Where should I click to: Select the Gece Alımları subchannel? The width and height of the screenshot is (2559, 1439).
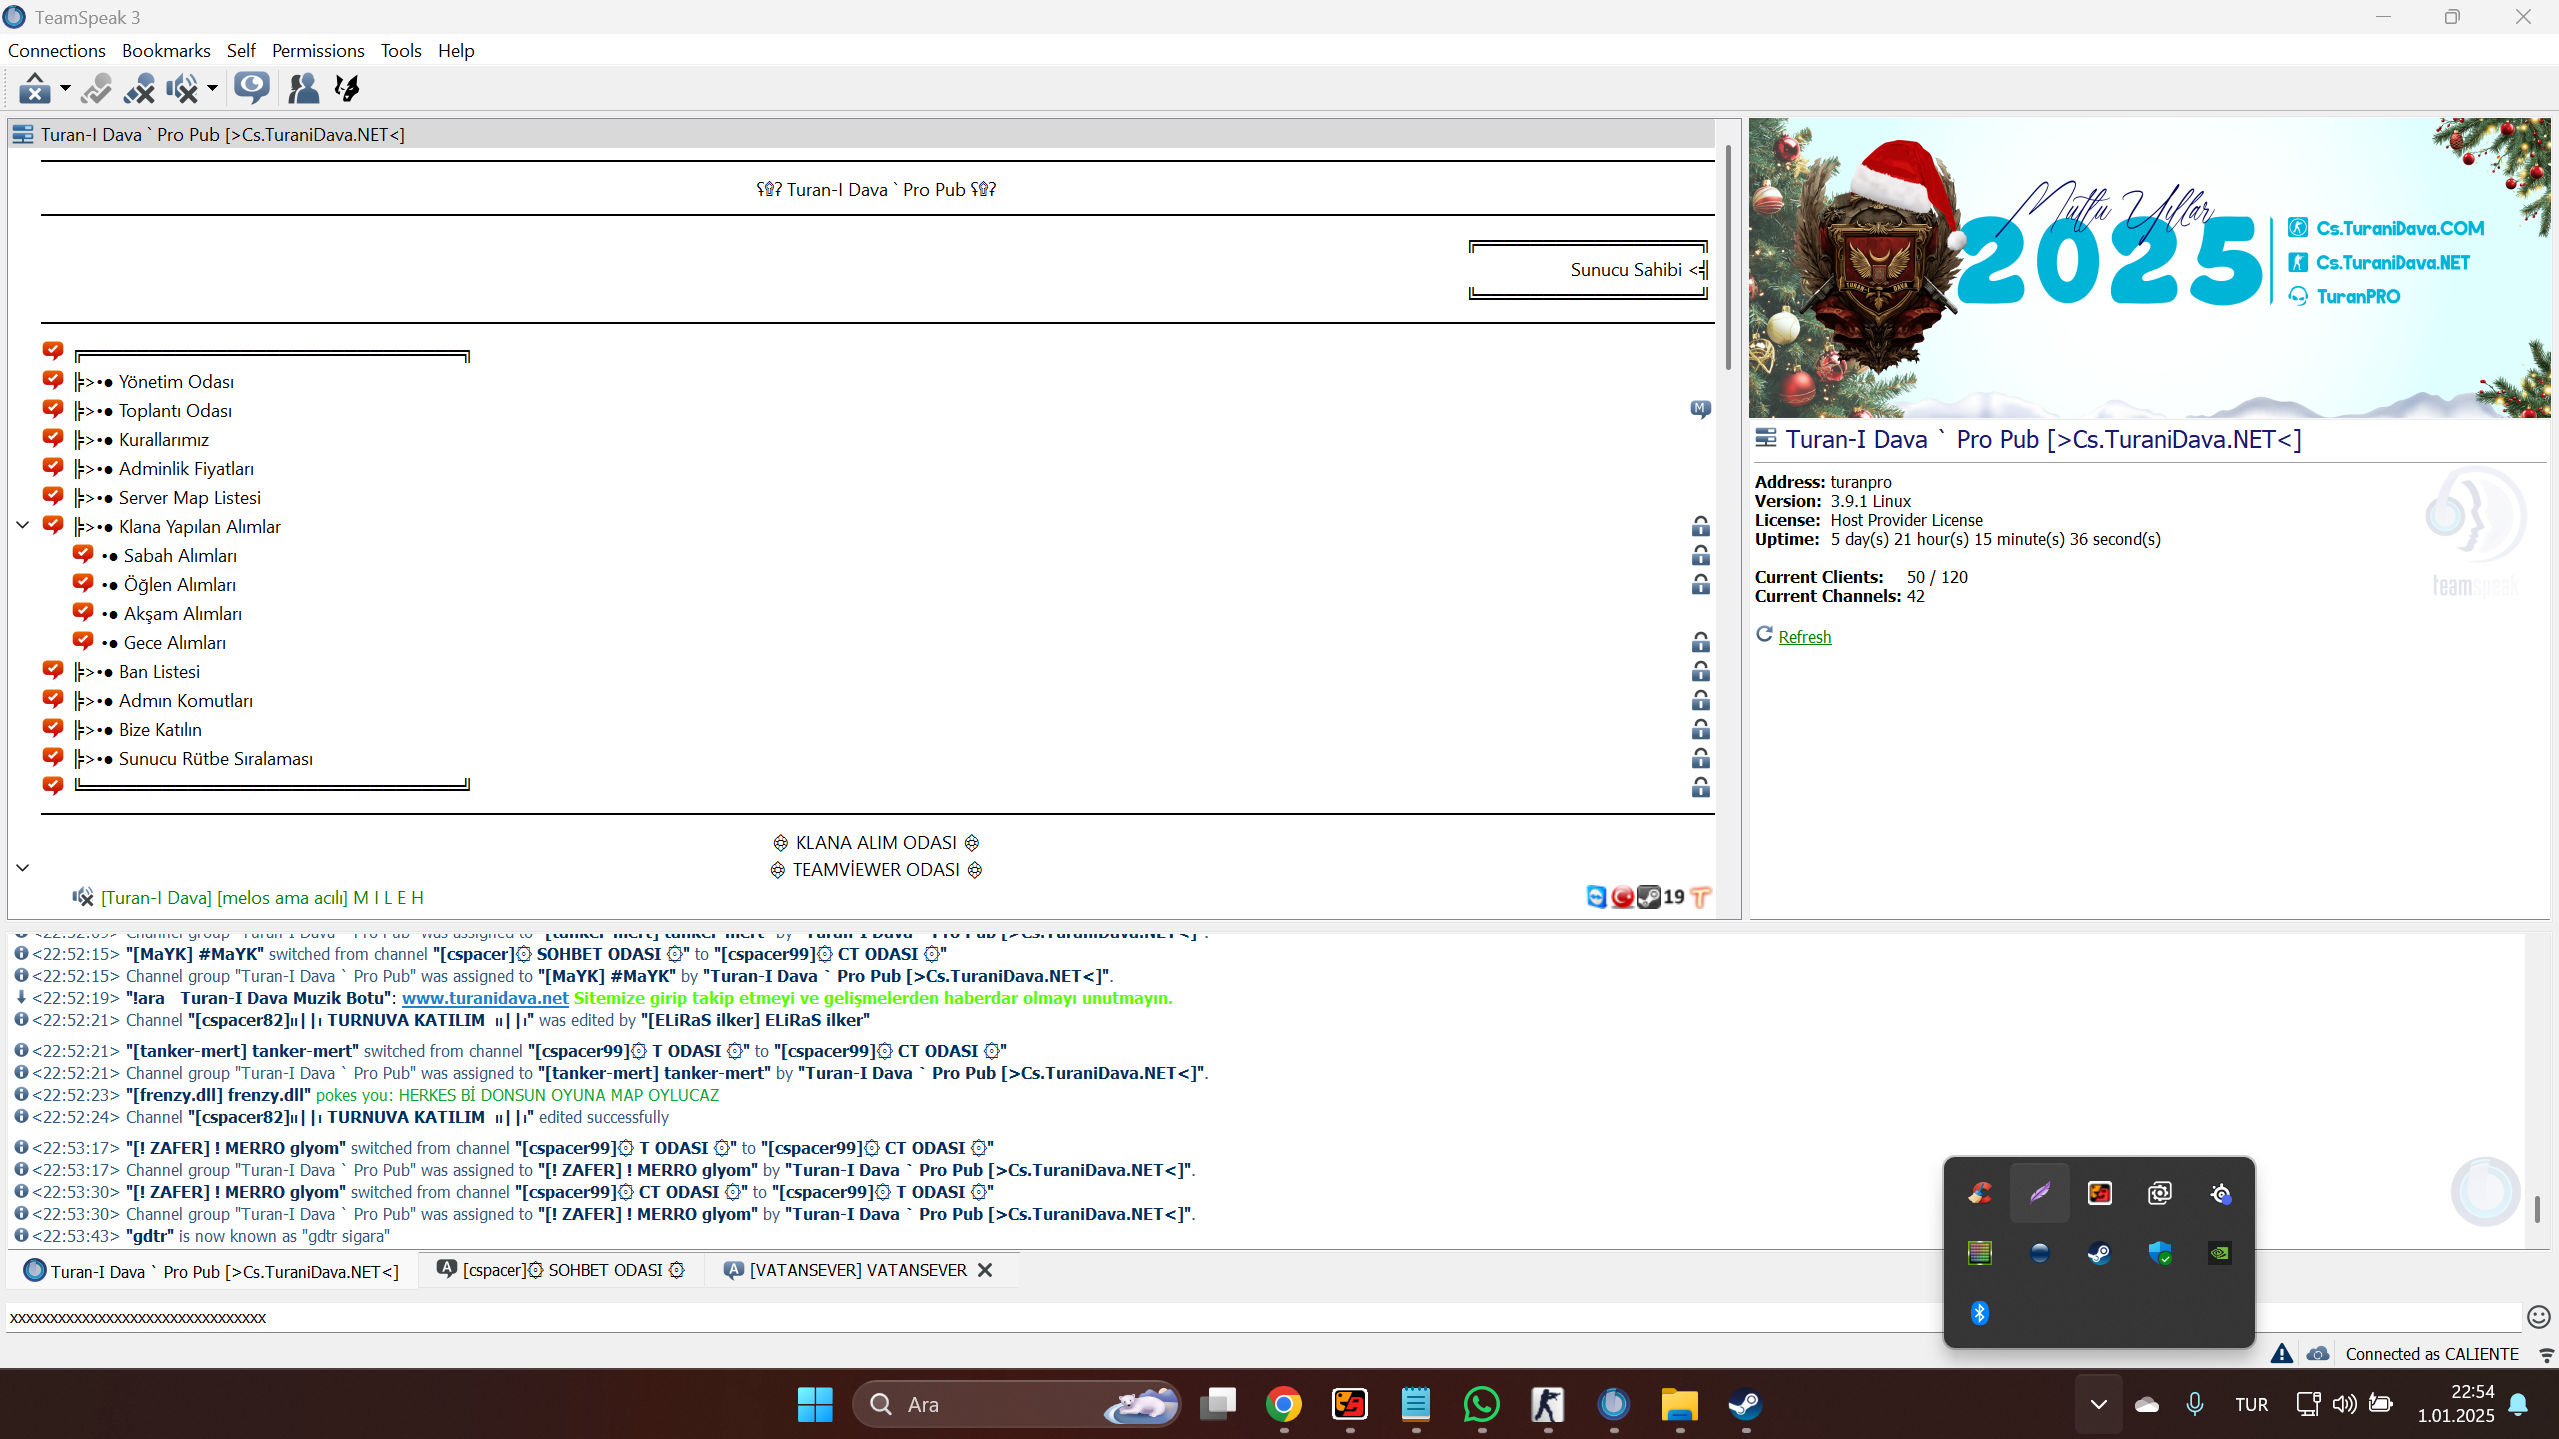175,642
